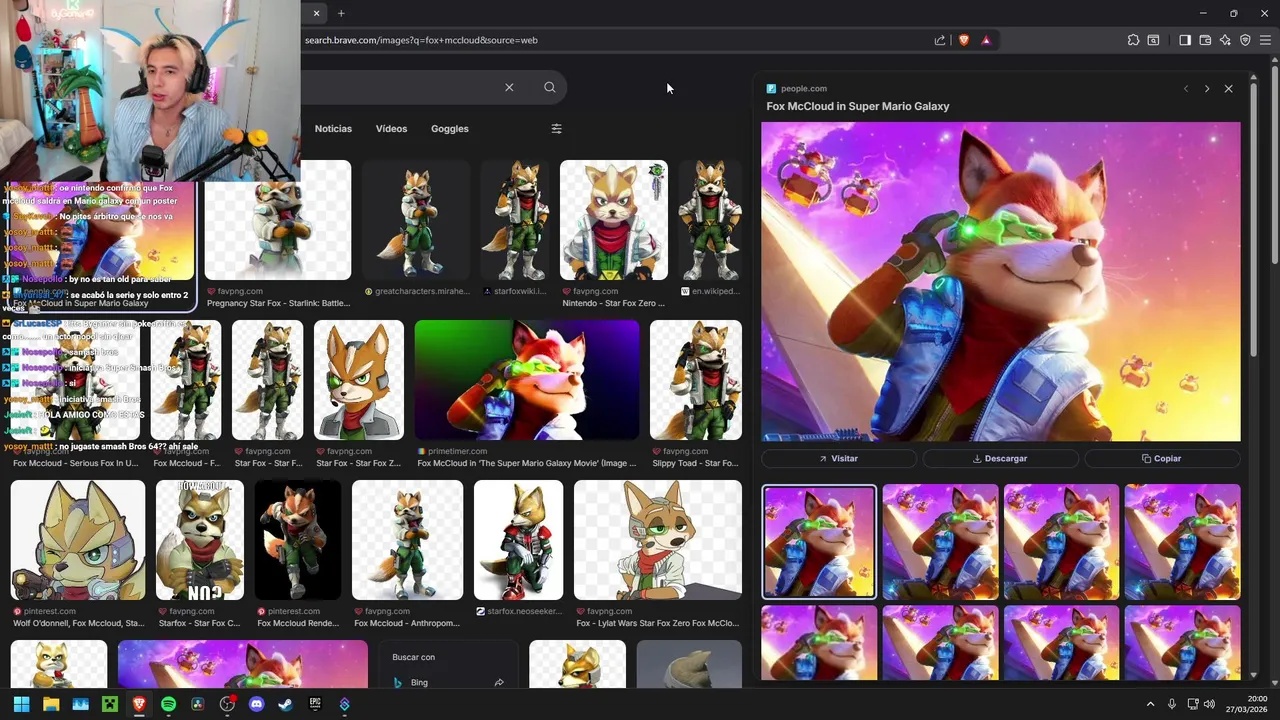This screenshot has height=720, width=1280.
Task: Open DaVinci Resolve from the taskbar
Action: point(198,704)
